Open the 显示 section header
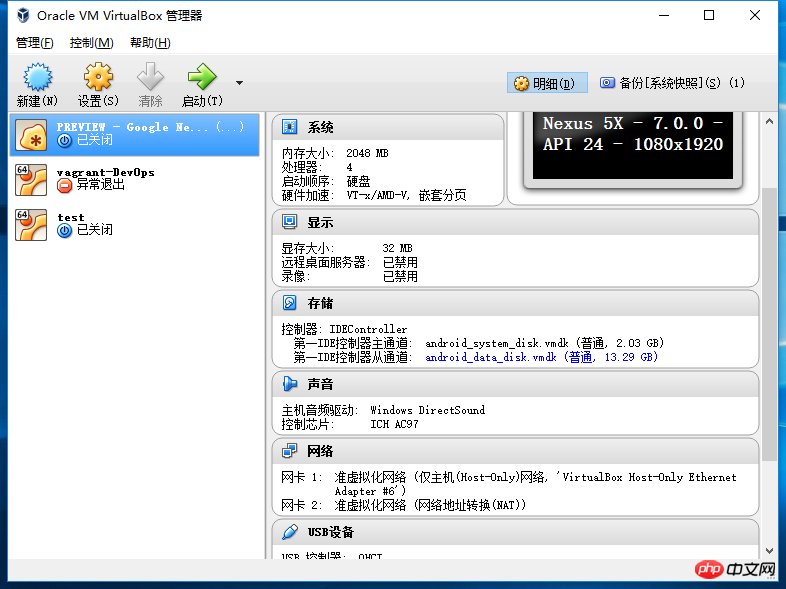 coord(515,223)
